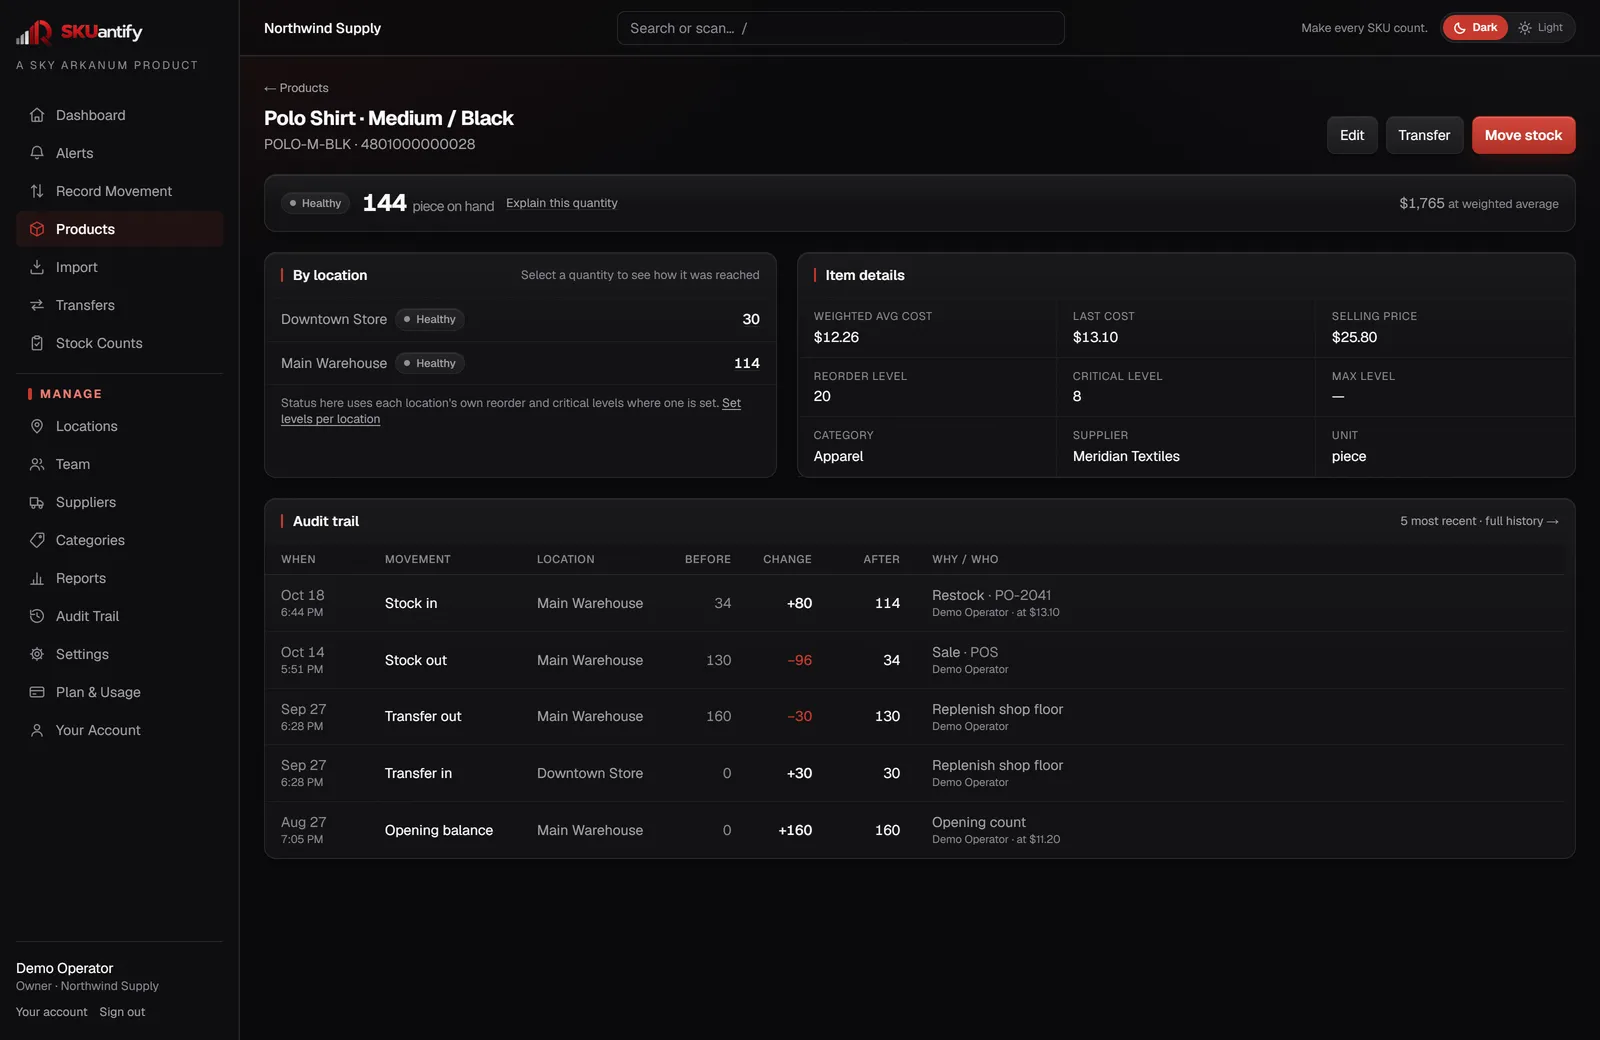Click the Plan & Usage card icon
Image resolution: width=1600 pixels, height=1040 pixels.
[x=37, y=692]
